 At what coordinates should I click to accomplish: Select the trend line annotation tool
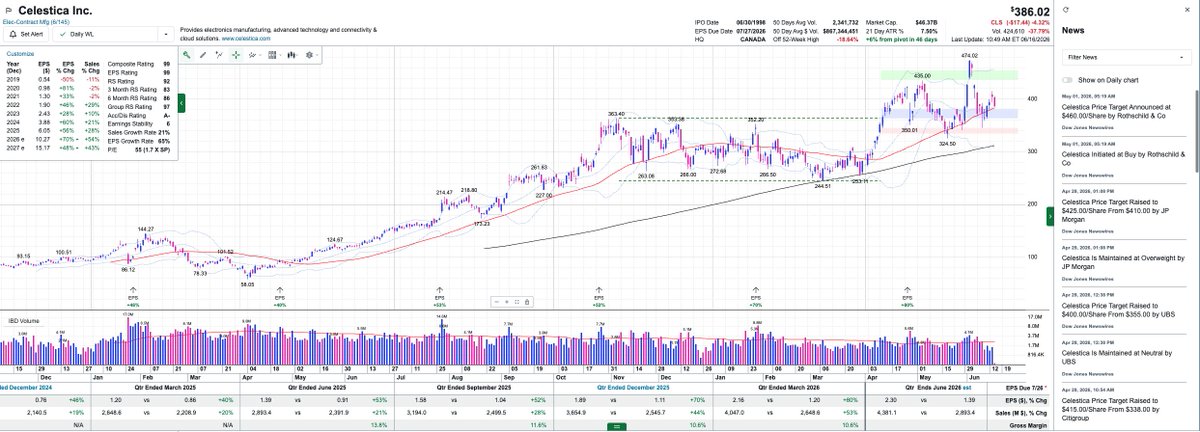pyautogui.click(x=219, y=54)
